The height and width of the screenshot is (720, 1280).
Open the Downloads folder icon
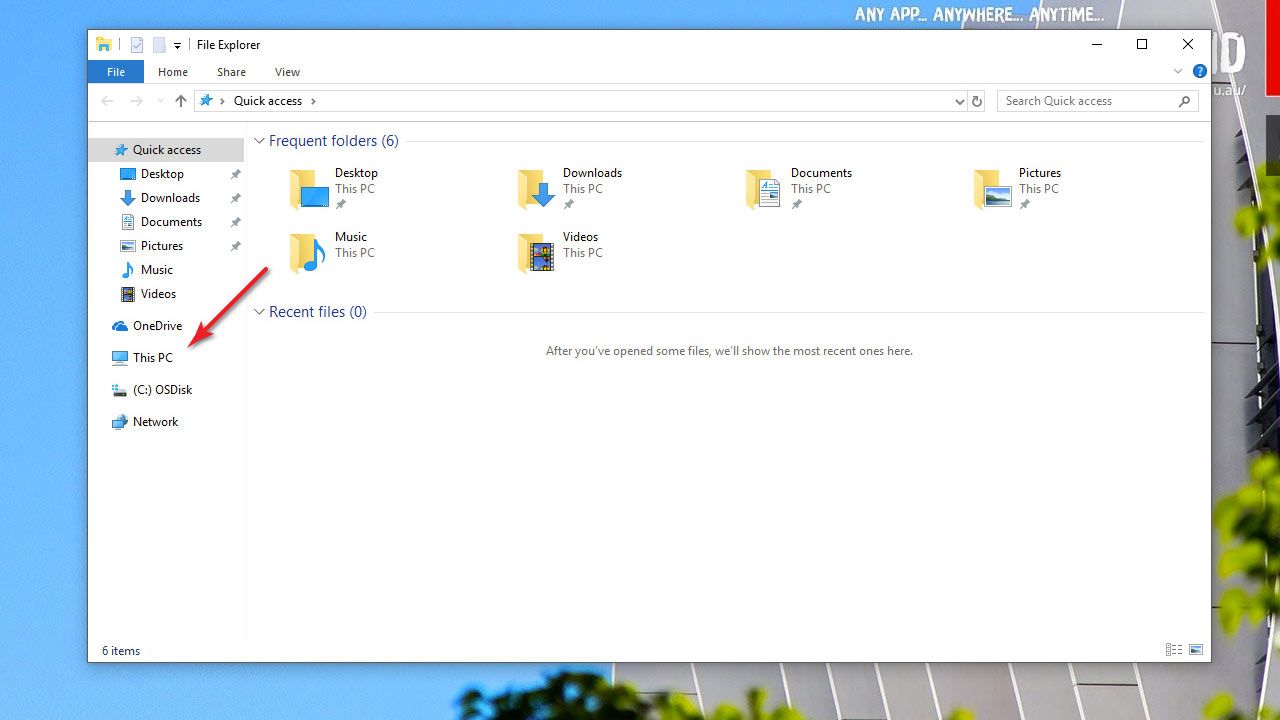coord(536,189)
